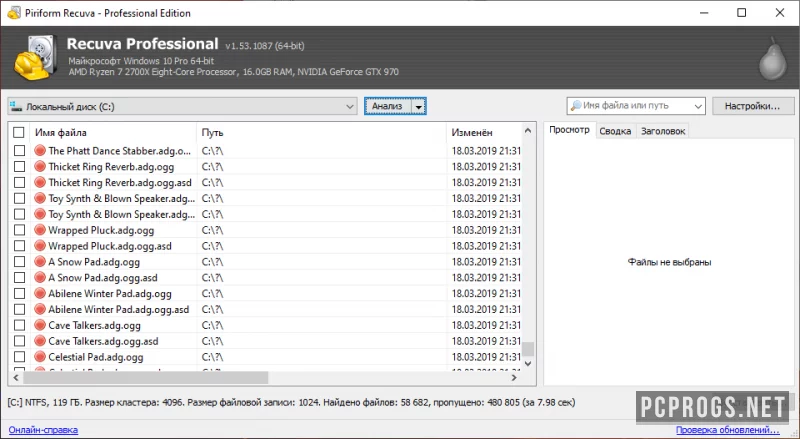Open the Онлайн-справка help link

(43, 430)
